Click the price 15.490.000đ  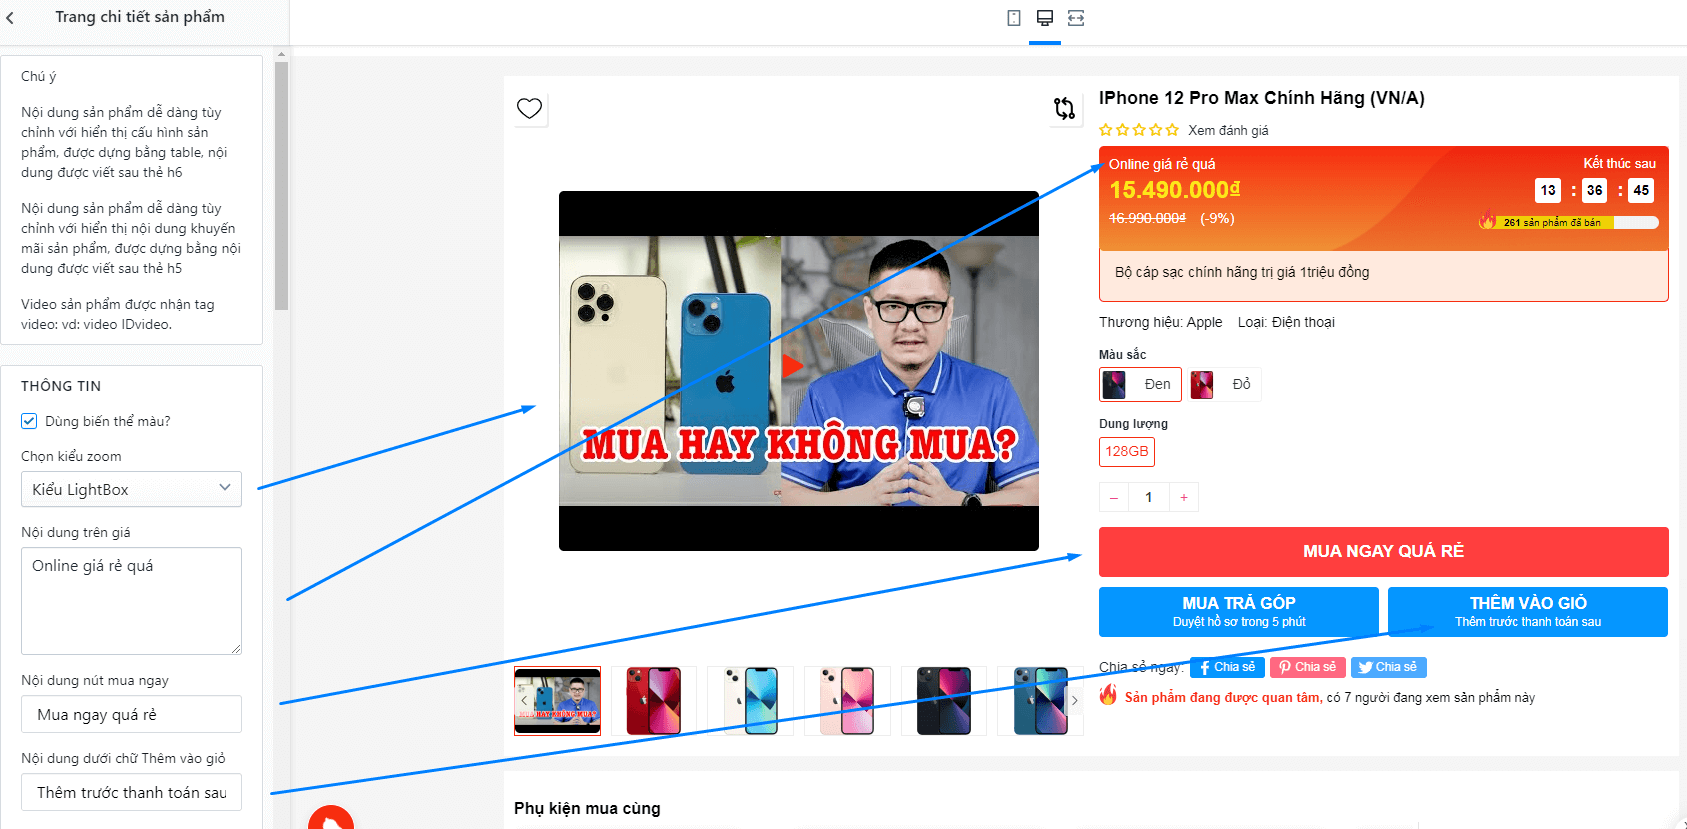pos(1175,190)
